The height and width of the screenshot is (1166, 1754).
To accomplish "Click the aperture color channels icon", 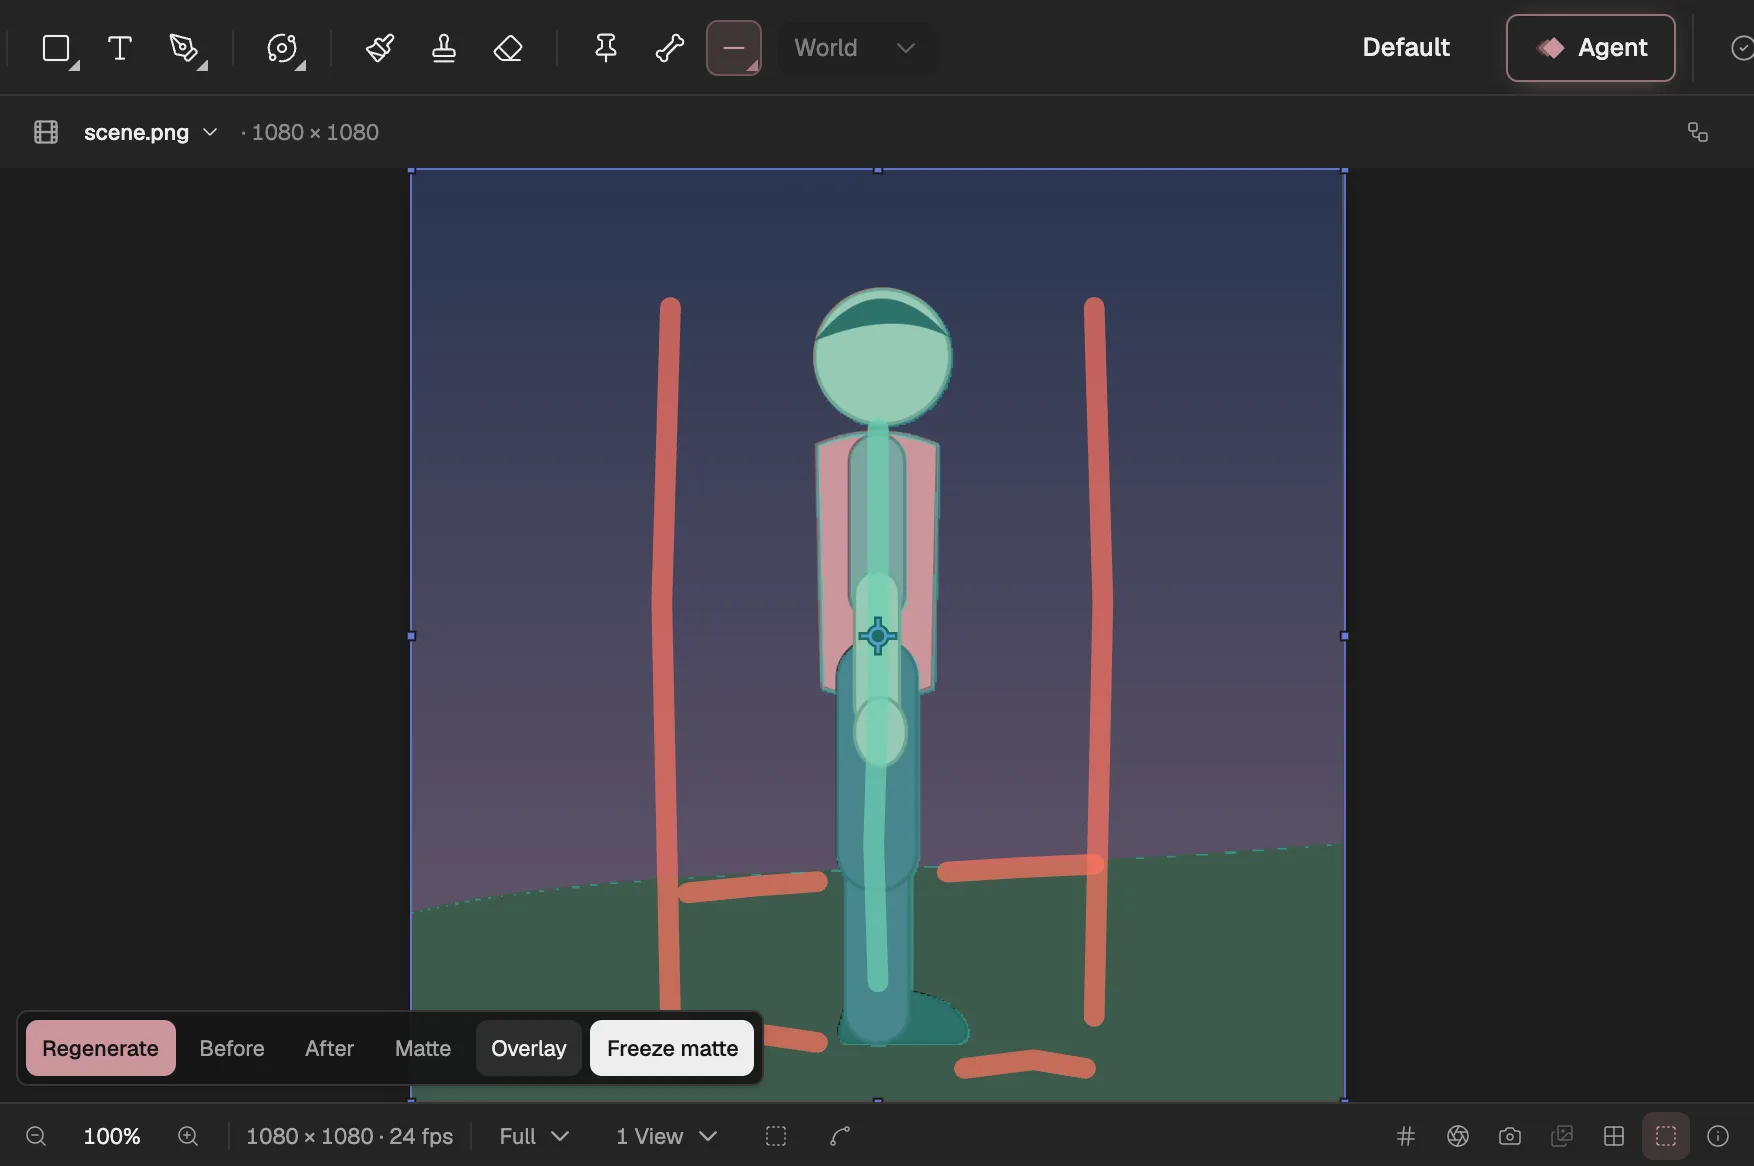I will click(x=1458, y=1136).
